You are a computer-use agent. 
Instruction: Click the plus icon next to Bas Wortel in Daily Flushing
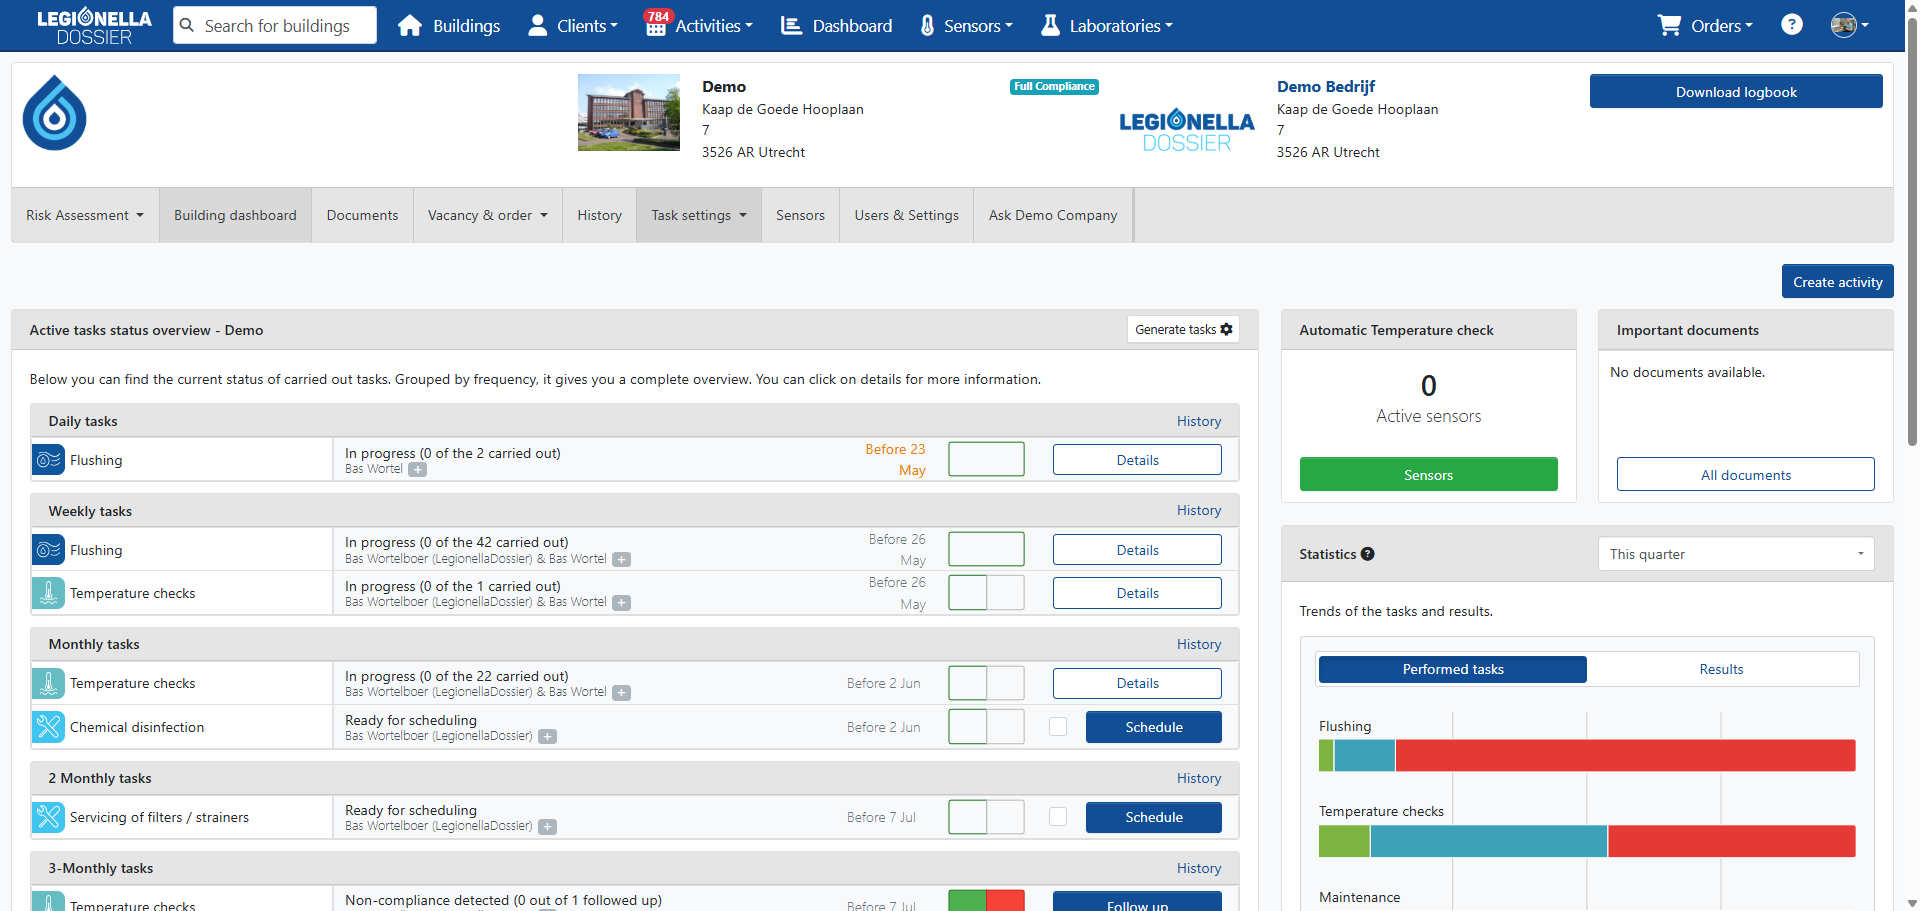click(417, 470)
